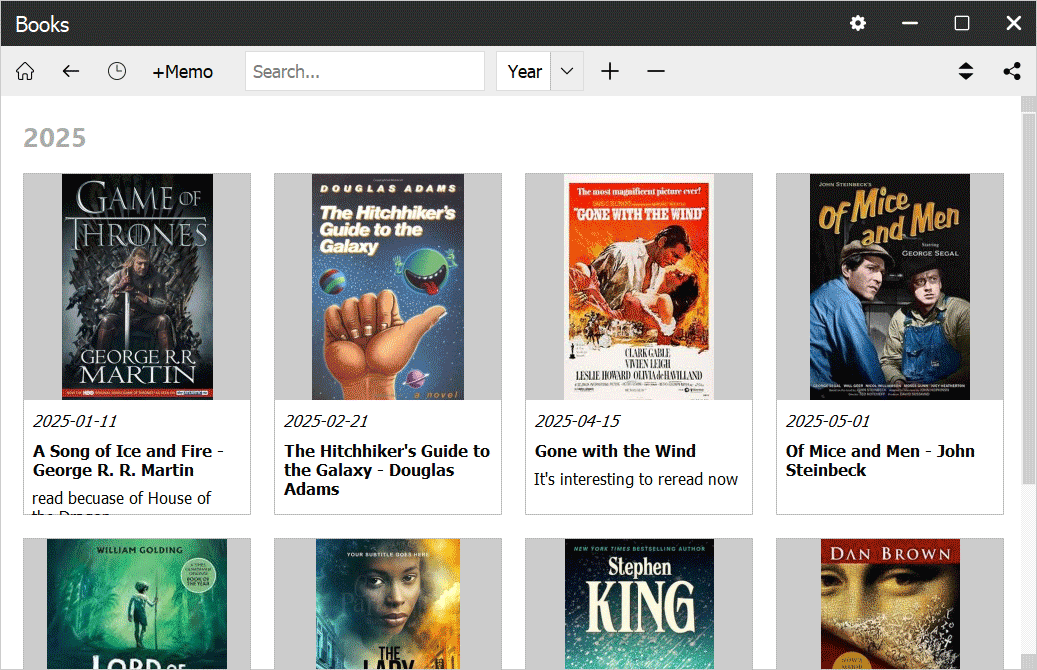The height and width of the screenshot is (670, 1037).
Task: Select the Gone with the Wind poster
Action: coord(639,287)
